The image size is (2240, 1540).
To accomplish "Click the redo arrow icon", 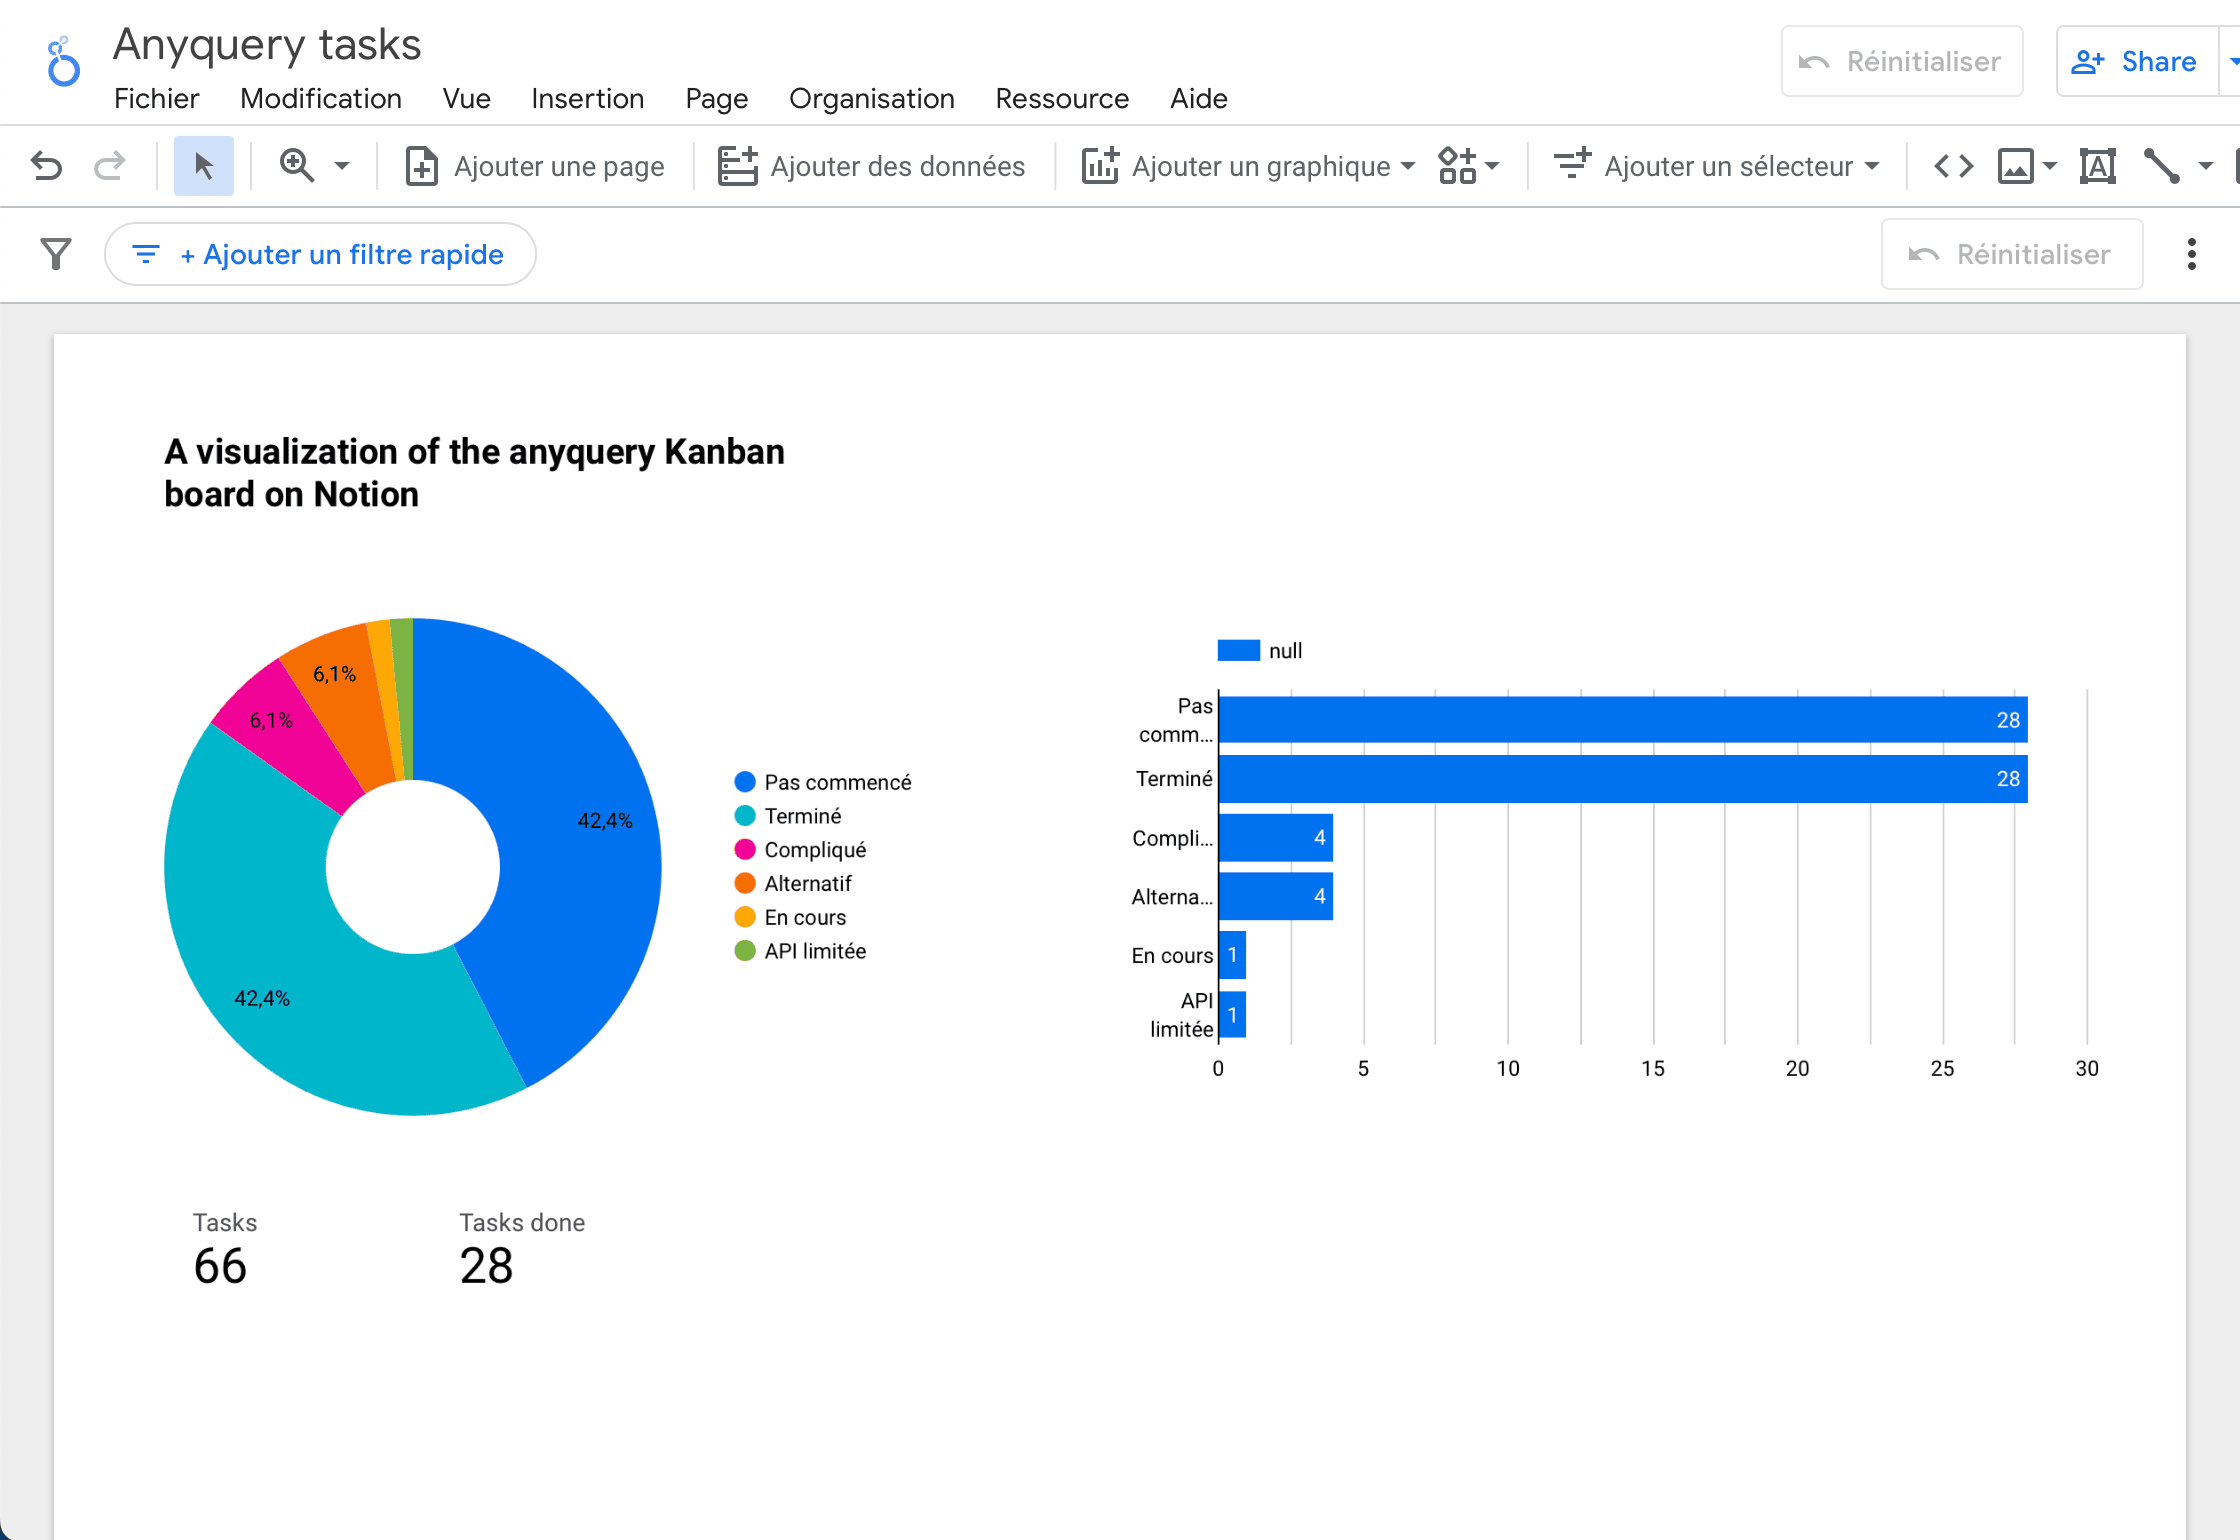I will (109, 166).
